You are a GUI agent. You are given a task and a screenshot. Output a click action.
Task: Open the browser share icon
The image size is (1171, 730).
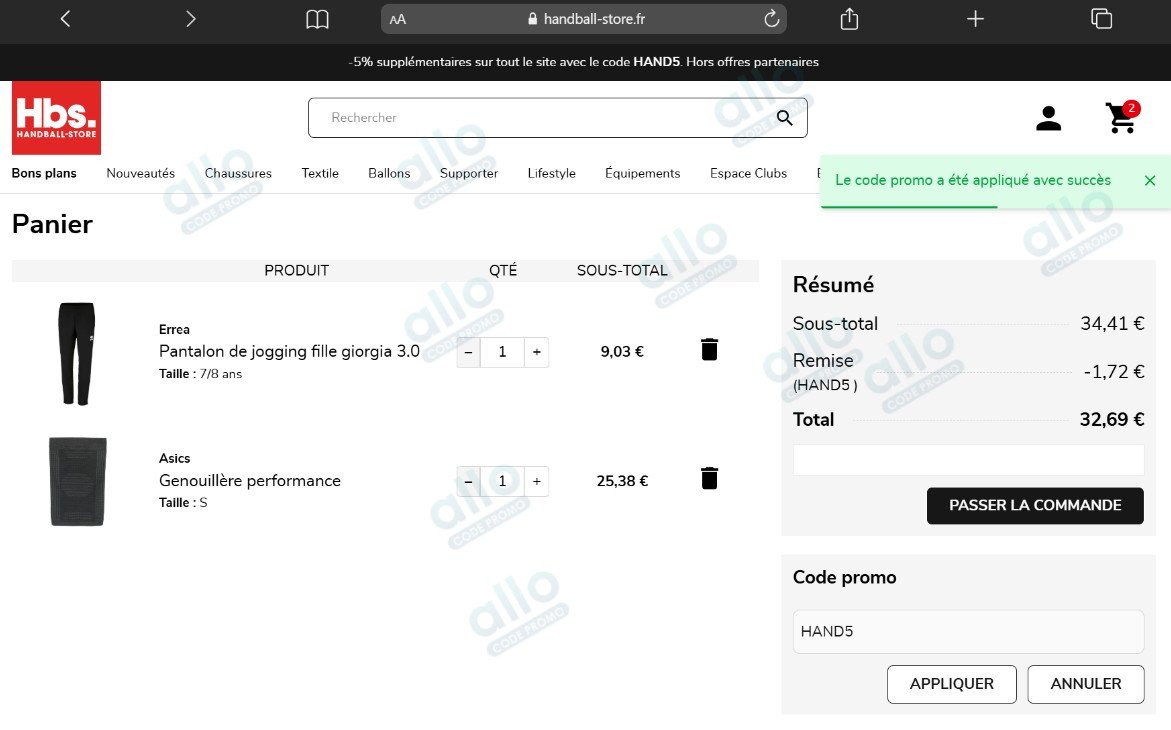point(849,19)
